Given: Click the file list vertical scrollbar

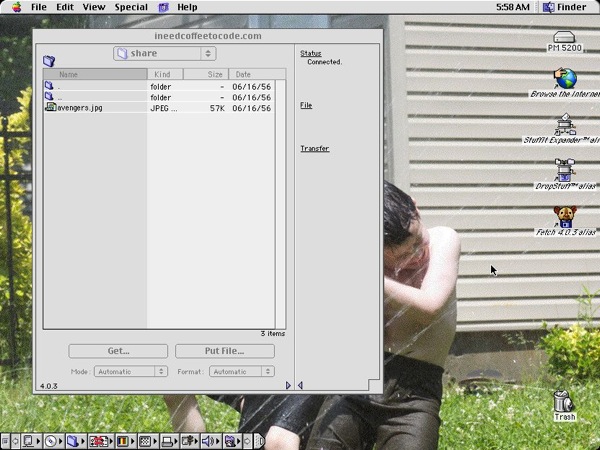Looking at the screenshot, I should click(280, 204).
